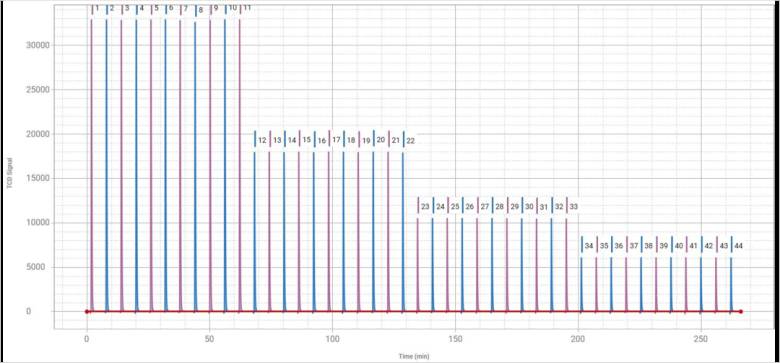780x363 pixels.
Task: Click peak label 41
Action: pyautogui.click(x=693, y=246)
